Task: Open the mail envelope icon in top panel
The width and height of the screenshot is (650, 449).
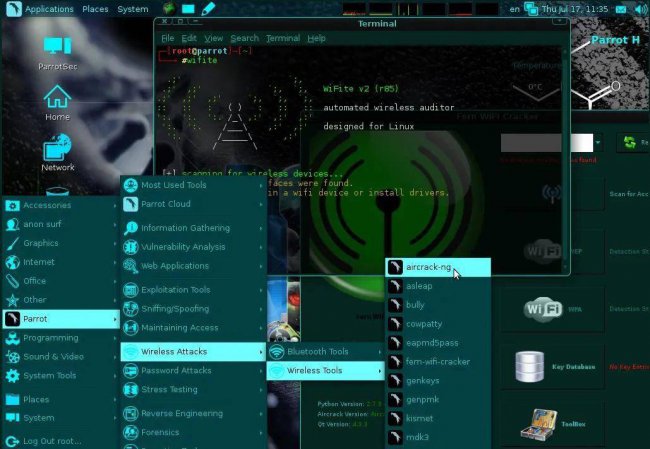Action: click(621, 9)
